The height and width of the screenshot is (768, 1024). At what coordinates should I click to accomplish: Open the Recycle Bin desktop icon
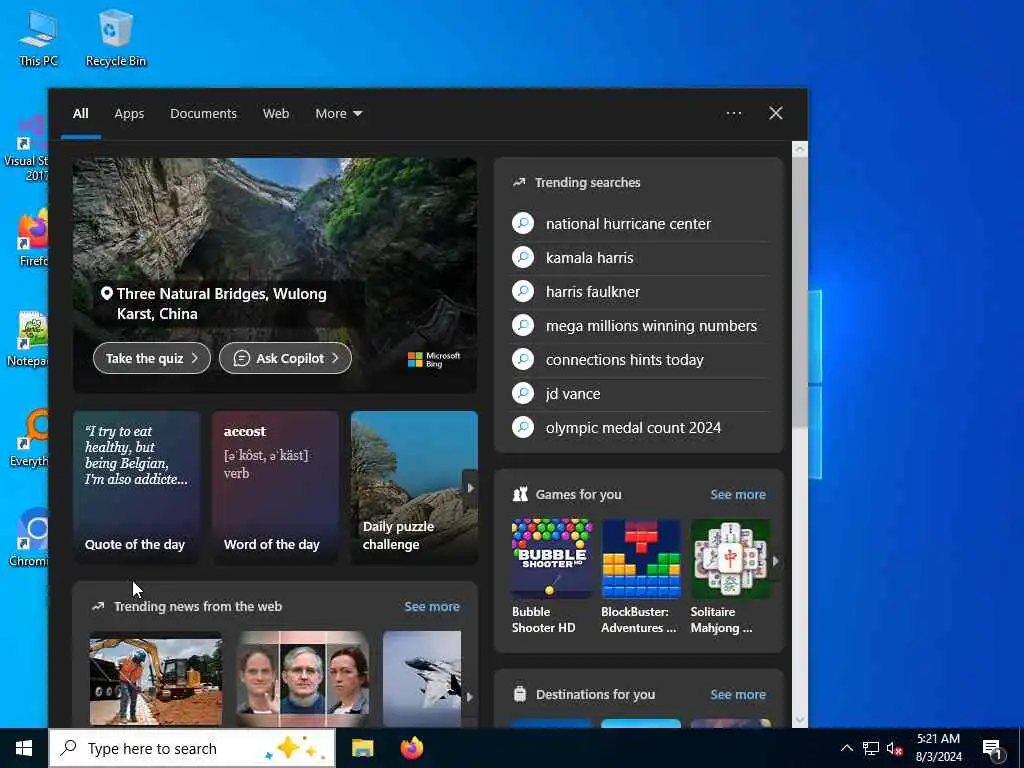tap(116, 38)
